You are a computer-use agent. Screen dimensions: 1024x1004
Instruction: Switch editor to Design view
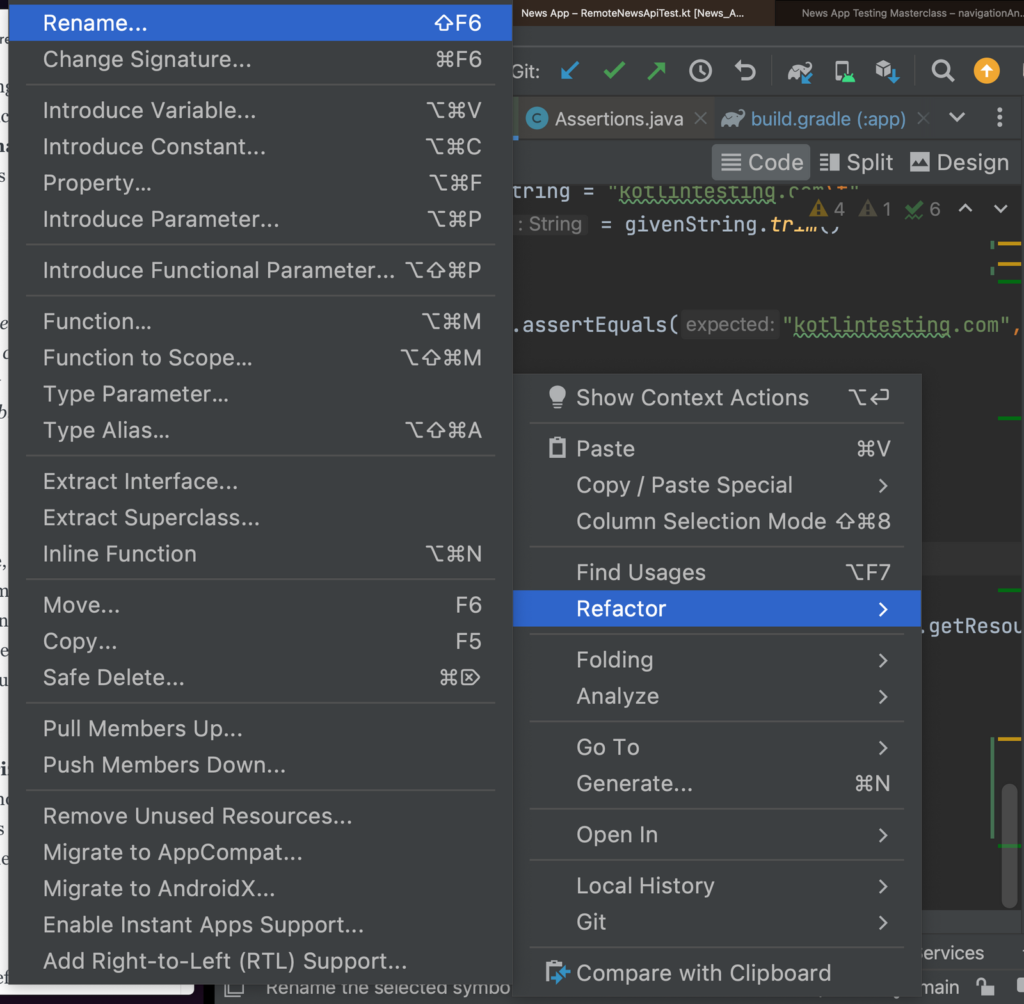click(x=959, y=162)
